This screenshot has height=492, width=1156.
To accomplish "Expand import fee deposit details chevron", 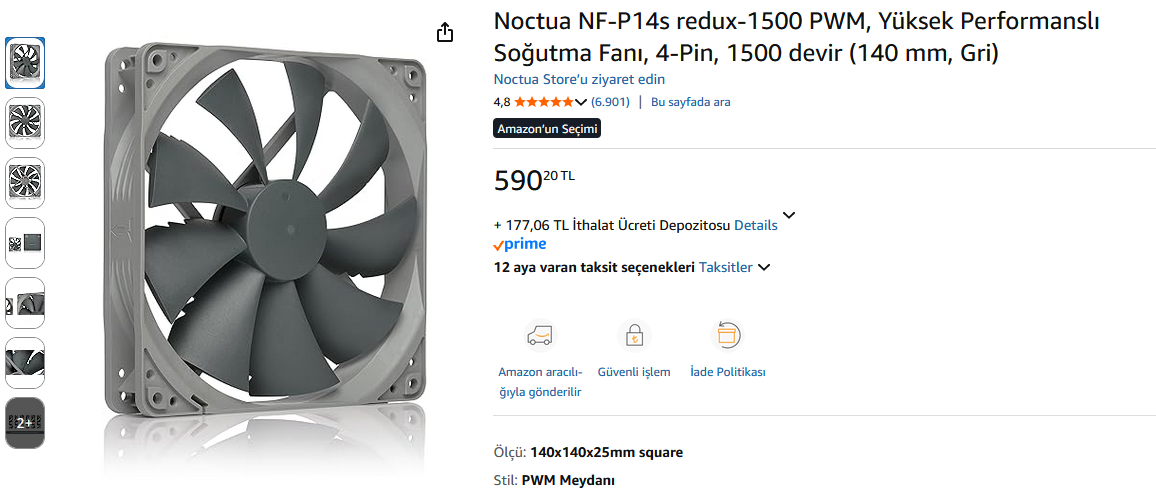I will click(x=789, y=215).
